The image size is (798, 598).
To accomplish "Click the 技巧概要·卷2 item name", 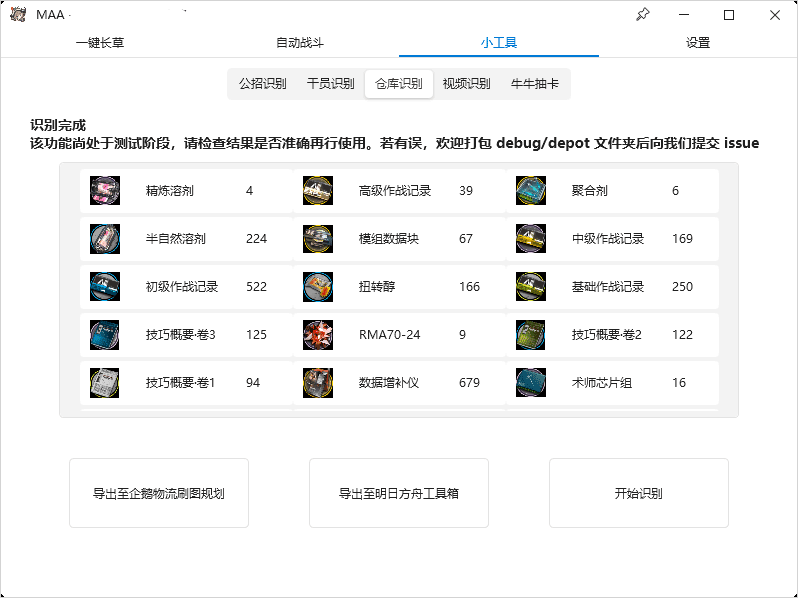I will [x=607, y=335].
